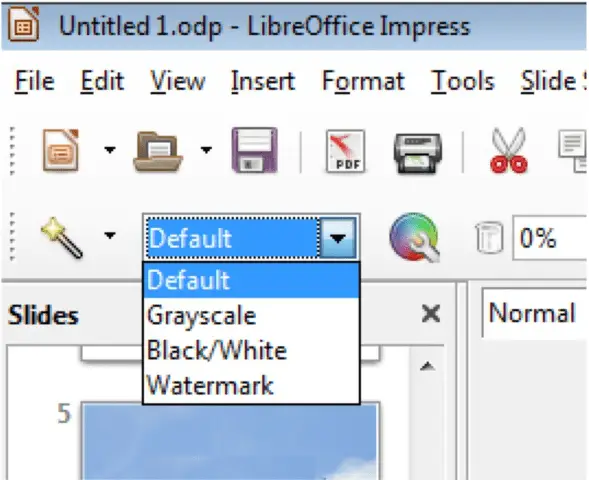This screenshot has height=480, width=589.
Task: Click the New Presentation icon
Action: pos(61,150)
